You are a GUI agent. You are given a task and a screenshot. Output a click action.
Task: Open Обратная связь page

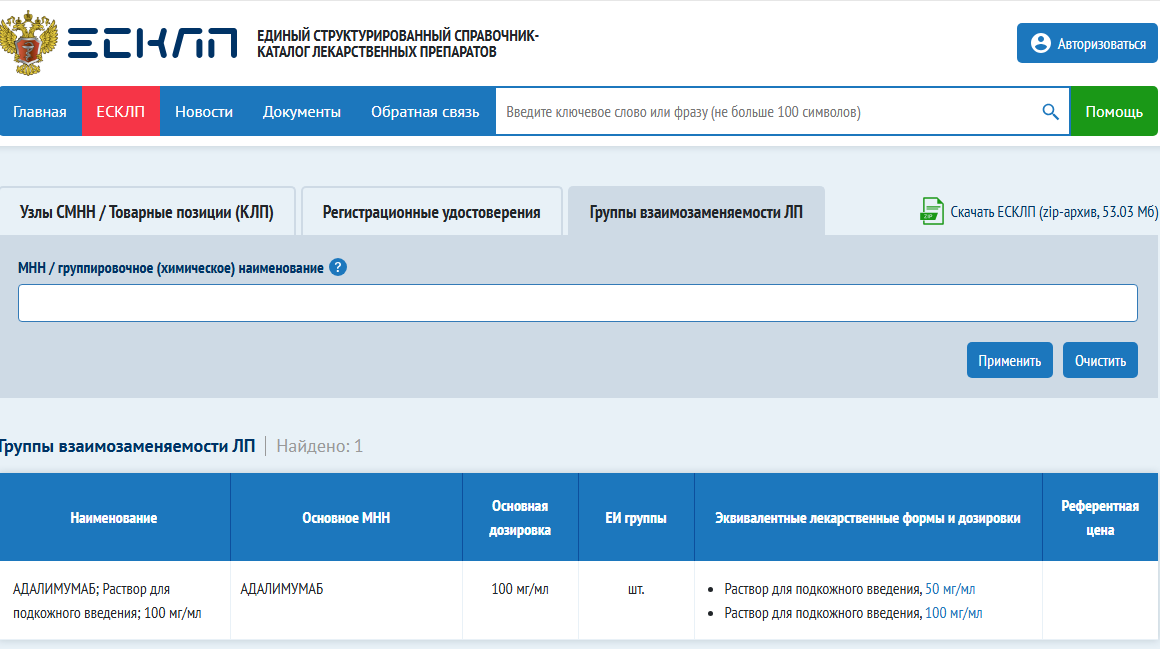pos(425,112)
